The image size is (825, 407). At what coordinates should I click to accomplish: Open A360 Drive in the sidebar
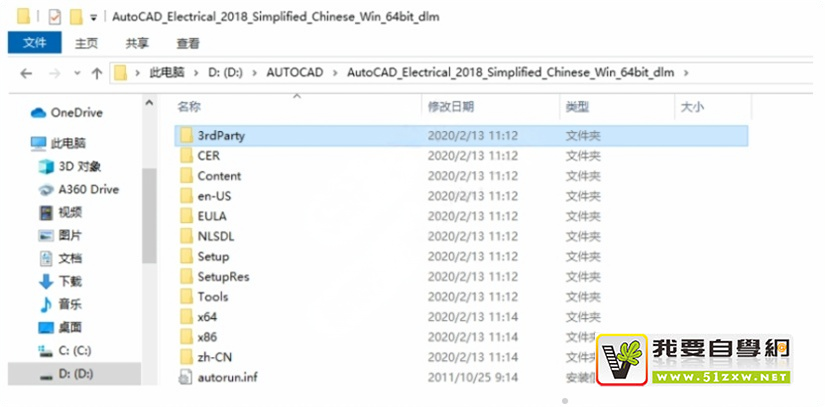[79, 189]
